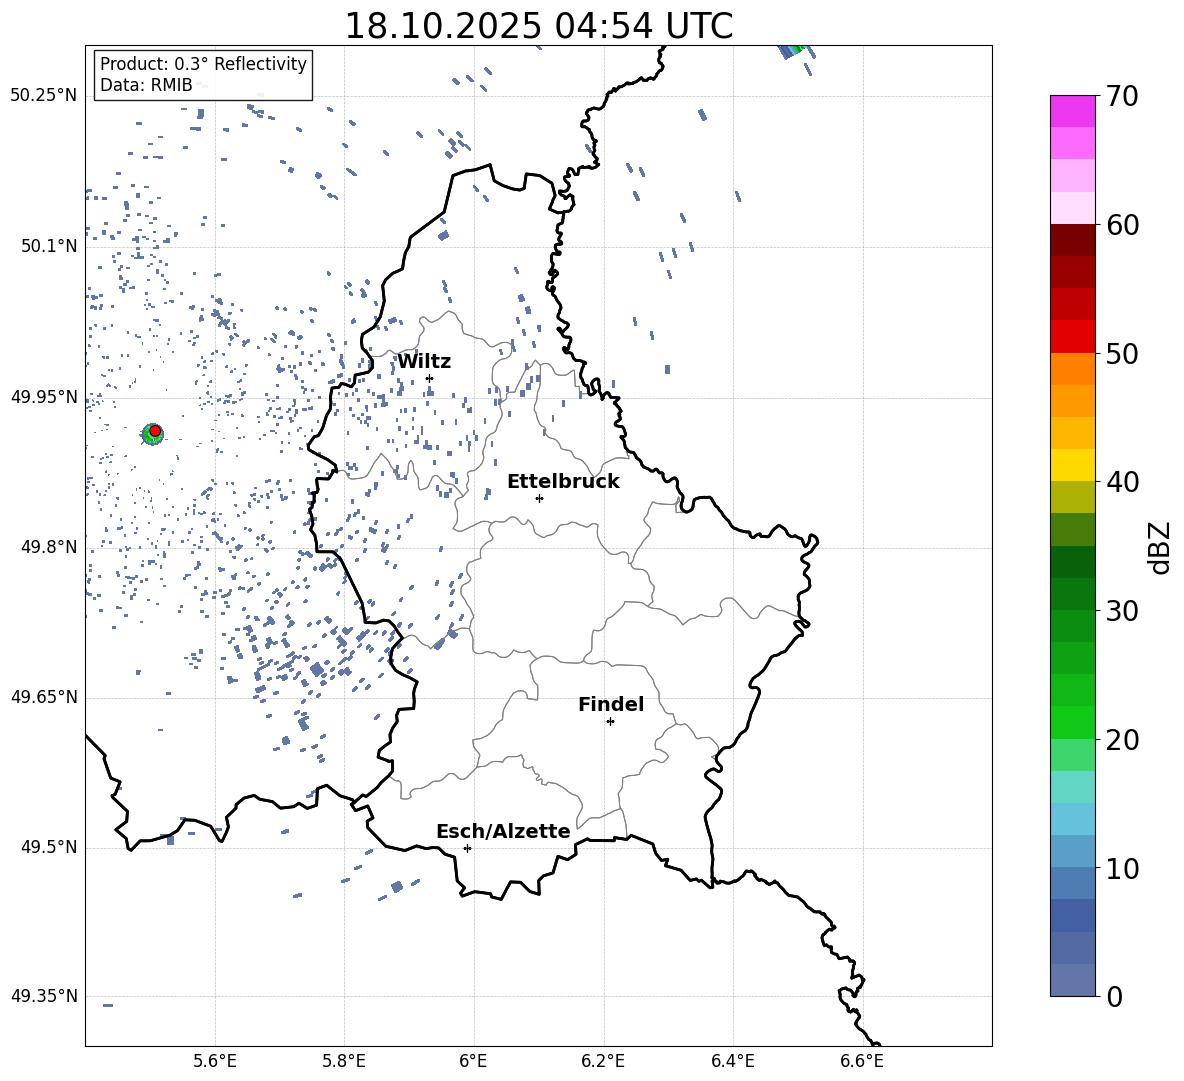
Task: Click the Esch/Alzette city label
Action: pyautogui.click(x=504, y=831)
